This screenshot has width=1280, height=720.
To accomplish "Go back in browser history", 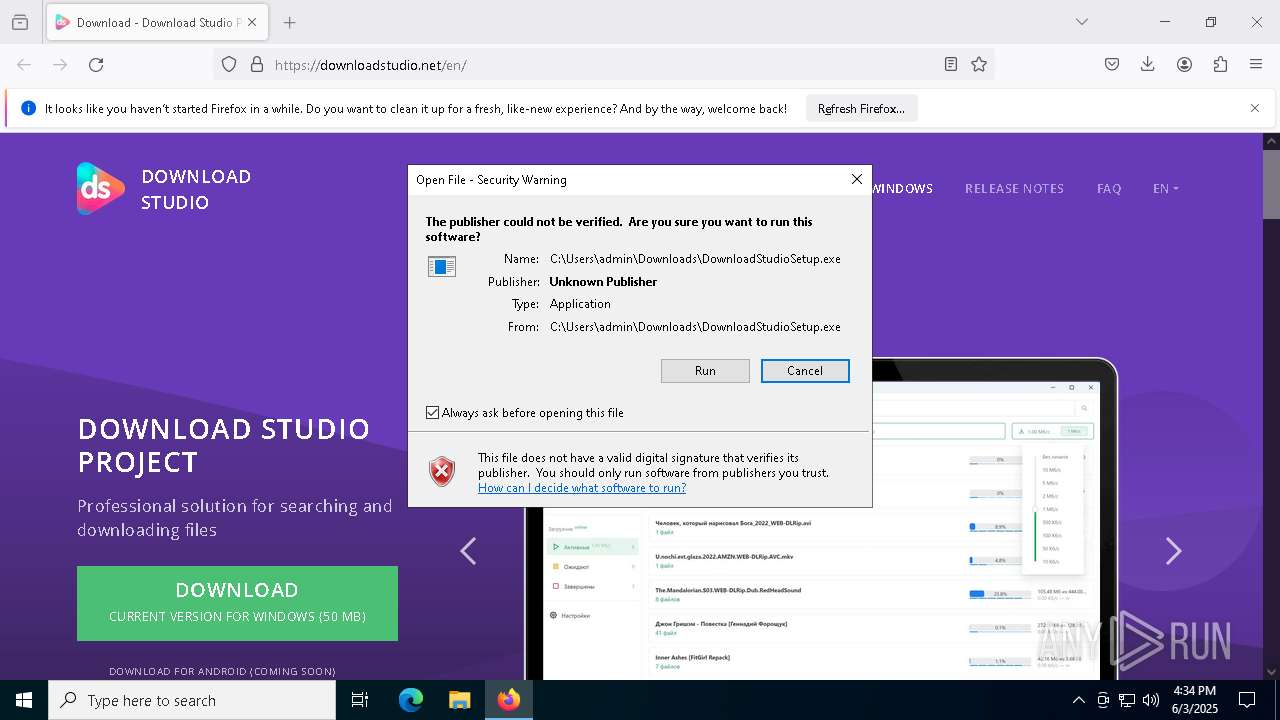I will coord(24,64).
